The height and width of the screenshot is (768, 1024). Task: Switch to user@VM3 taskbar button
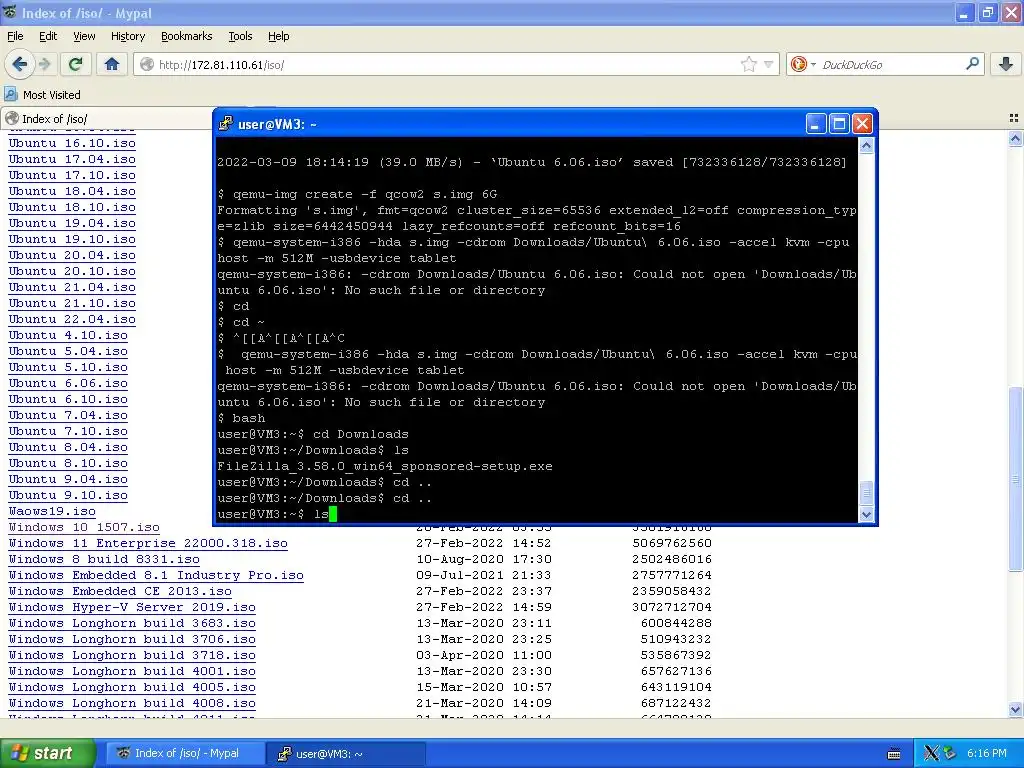[x=346, y=753]
